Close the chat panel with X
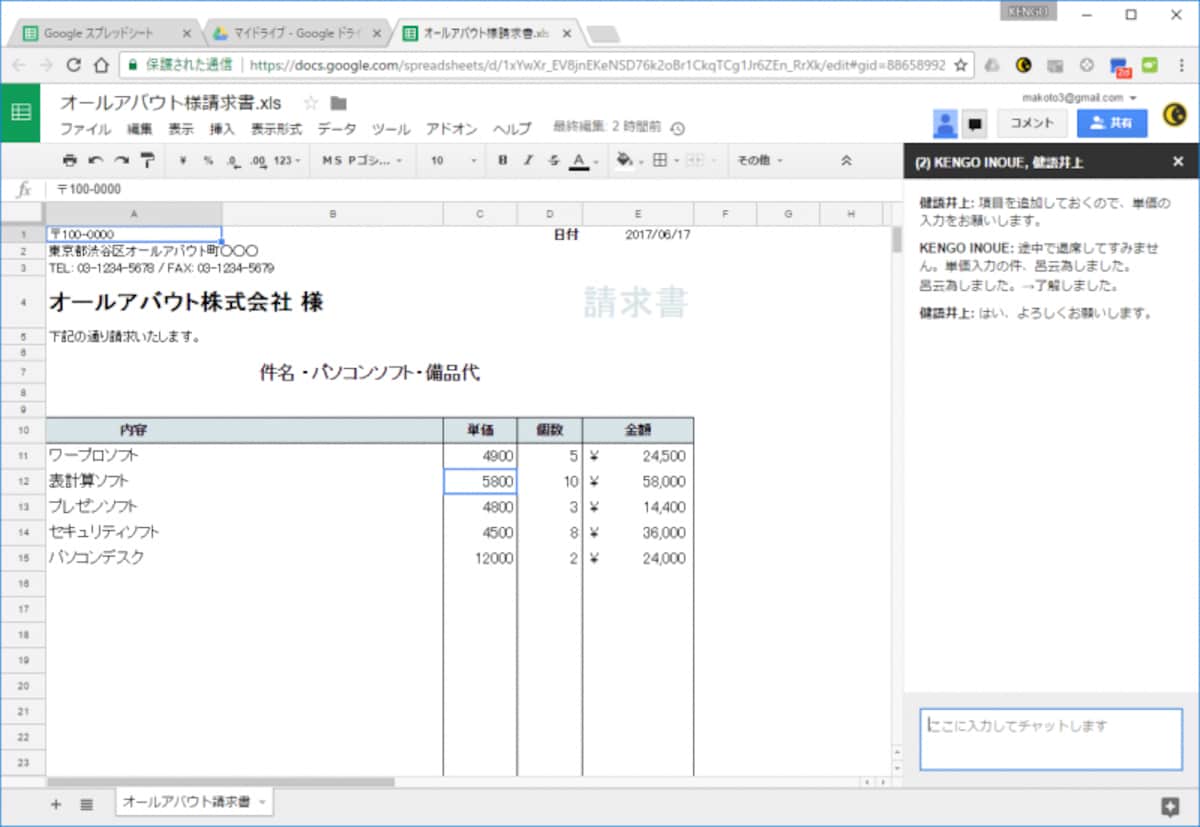 [x=1178, y=161]
